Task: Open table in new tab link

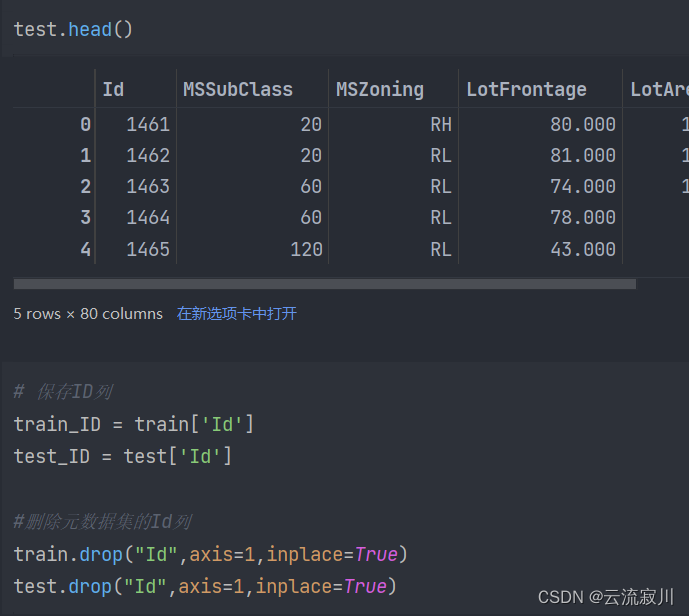Action: (236, 313)
